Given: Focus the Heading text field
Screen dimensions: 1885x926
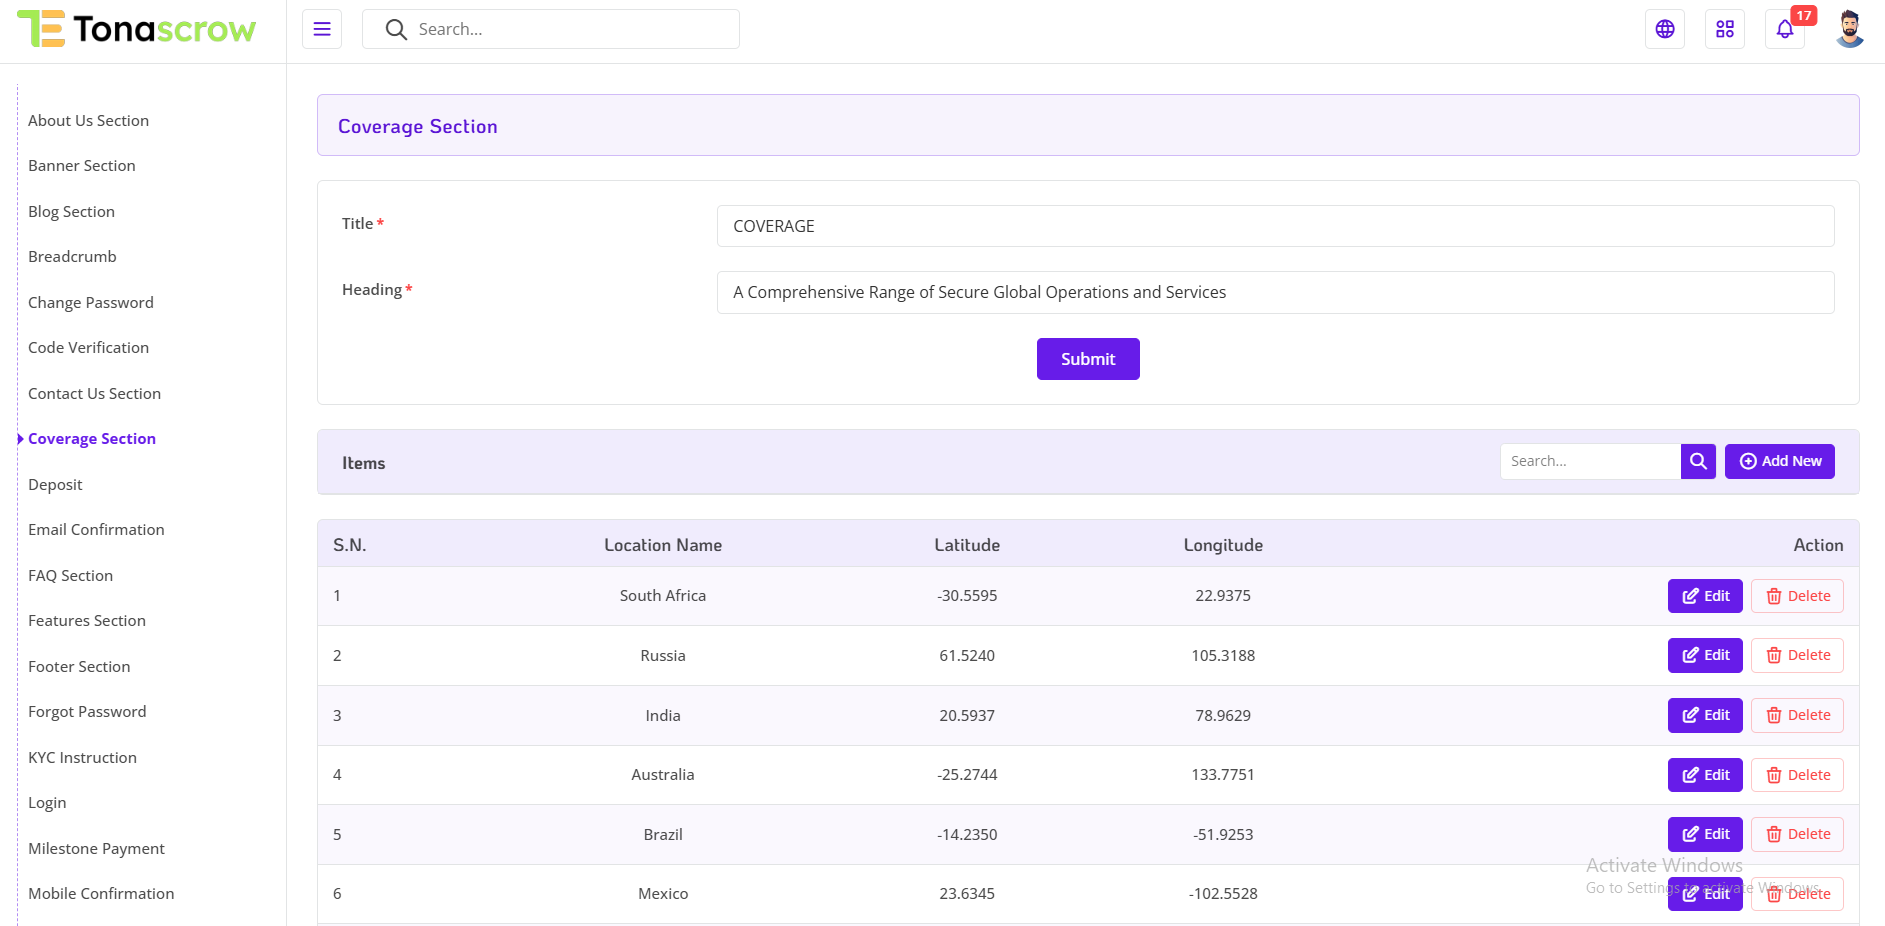Looking at the screenshot, I should (1275, 292).
